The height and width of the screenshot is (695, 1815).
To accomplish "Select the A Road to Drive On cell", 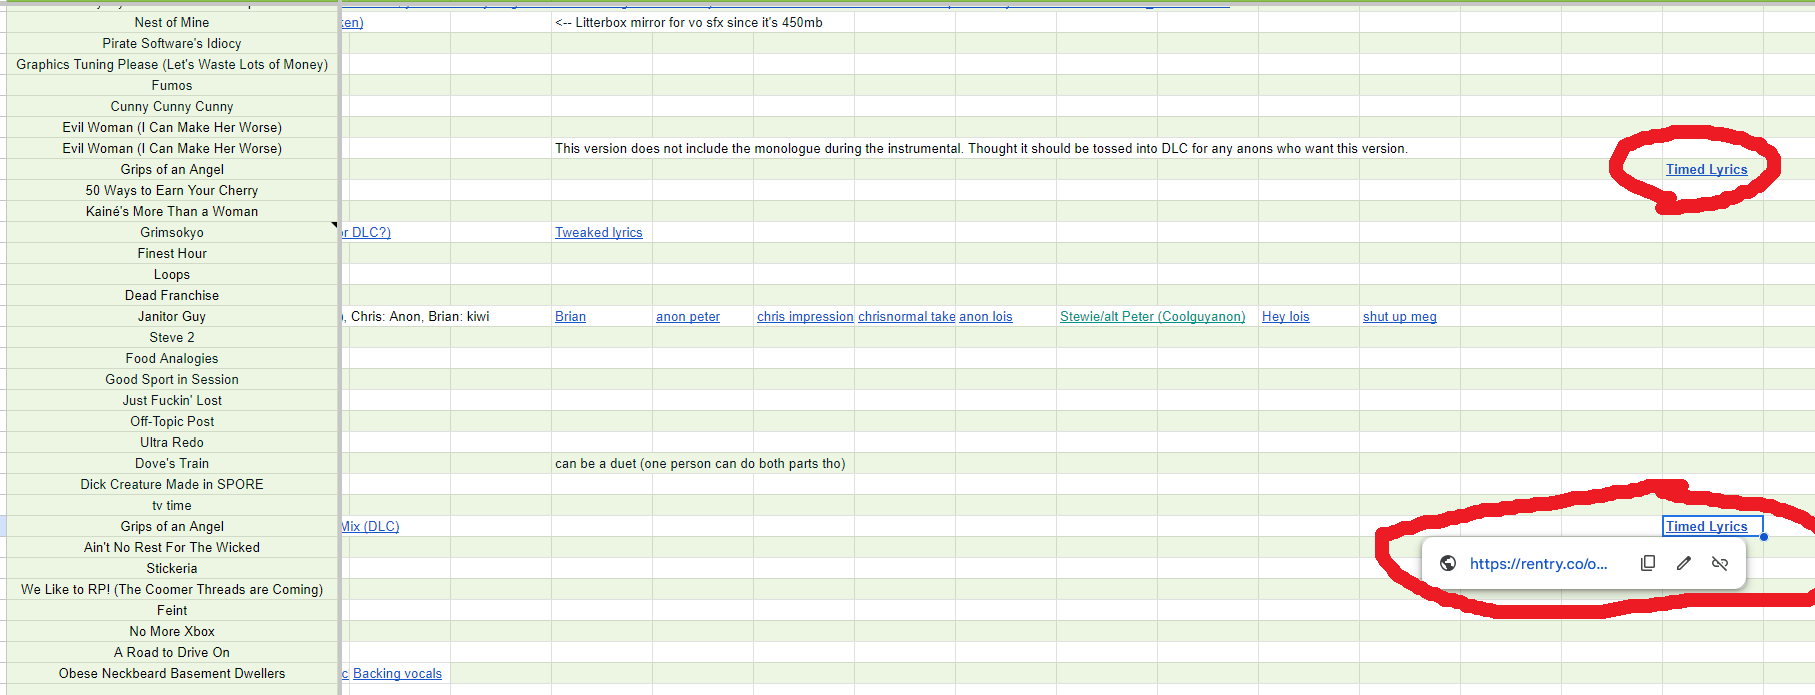I will click(x=172, y=652).
